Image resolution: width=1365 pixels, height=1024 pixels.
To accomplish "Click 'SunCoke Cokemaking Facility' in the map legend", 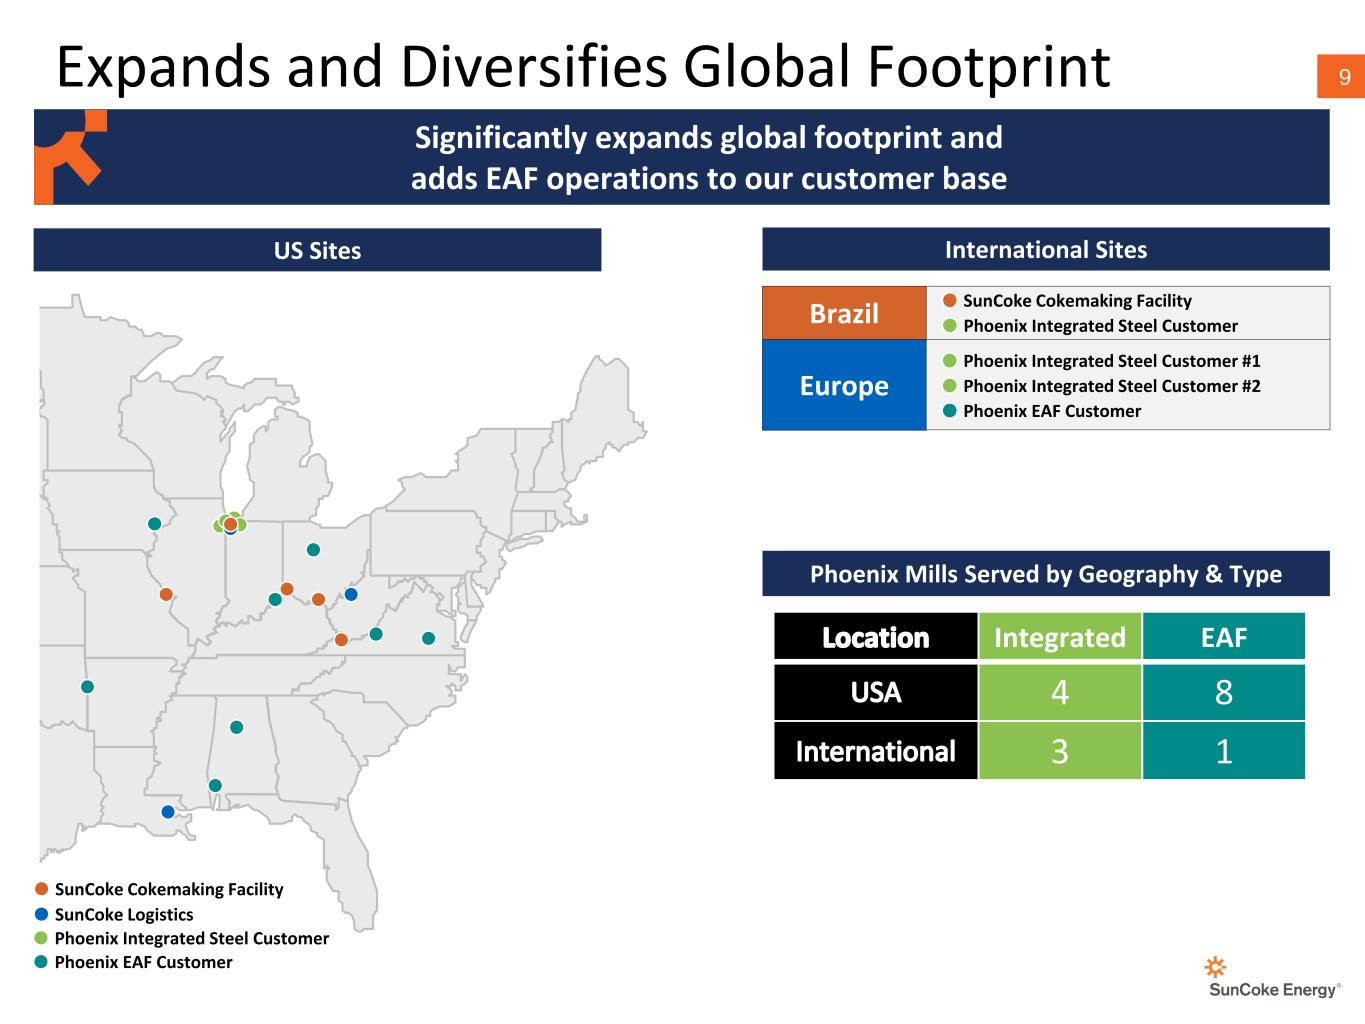I will tap(169, 889).
